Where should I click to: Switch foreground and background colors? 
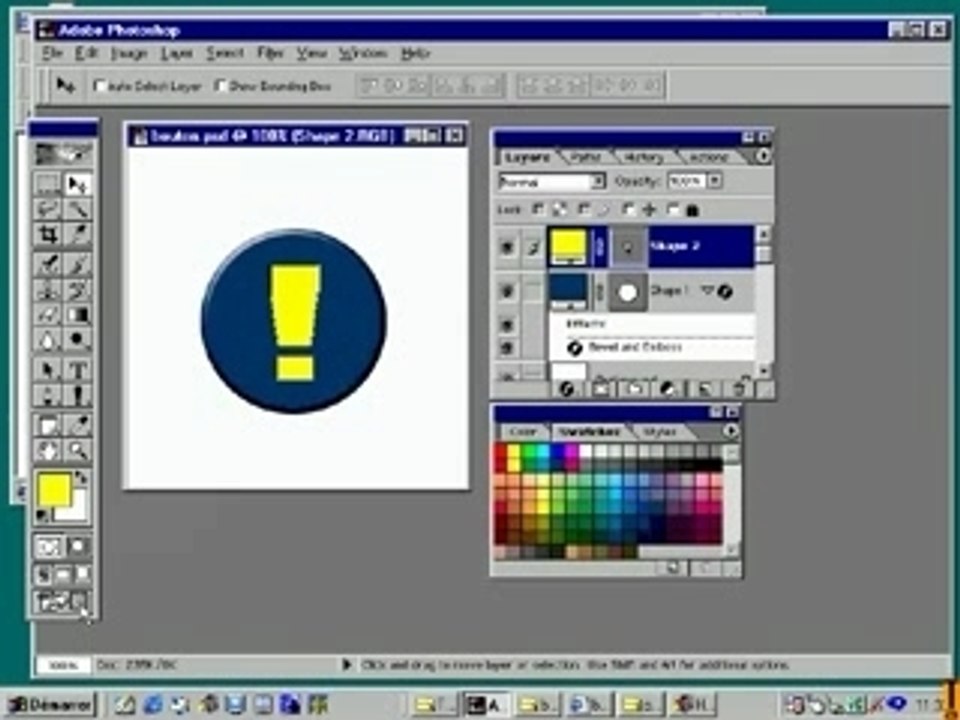(82, 477)
